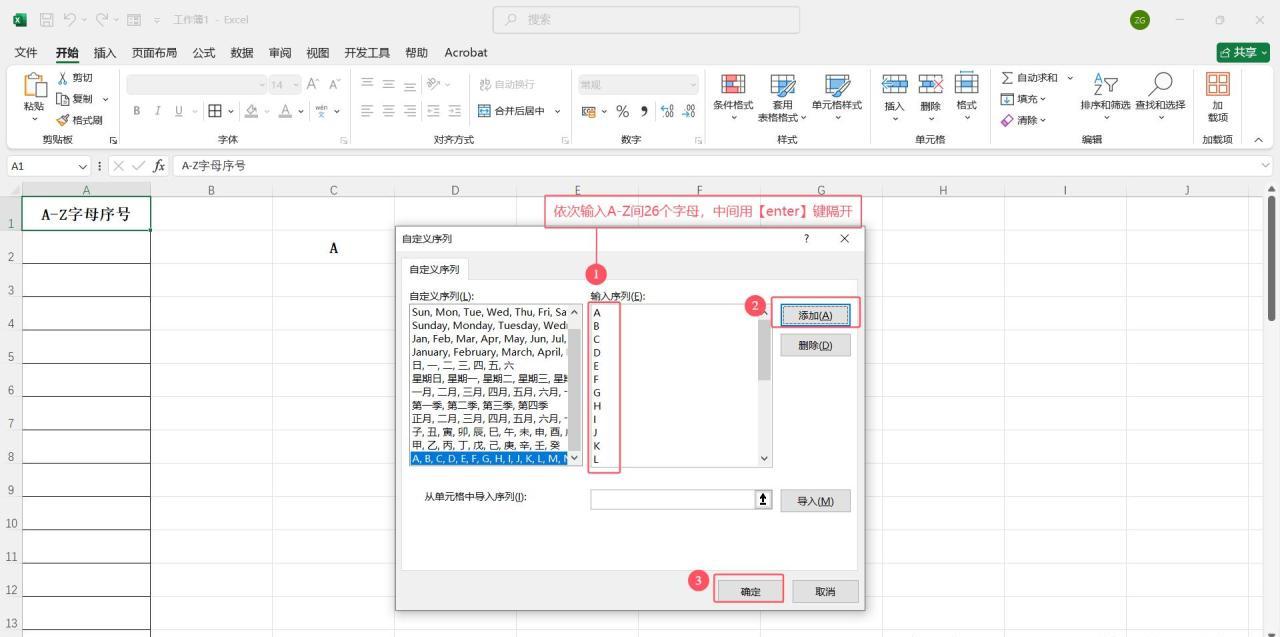
Task: Toggle Underline formatting
Action: coord(179,111)
